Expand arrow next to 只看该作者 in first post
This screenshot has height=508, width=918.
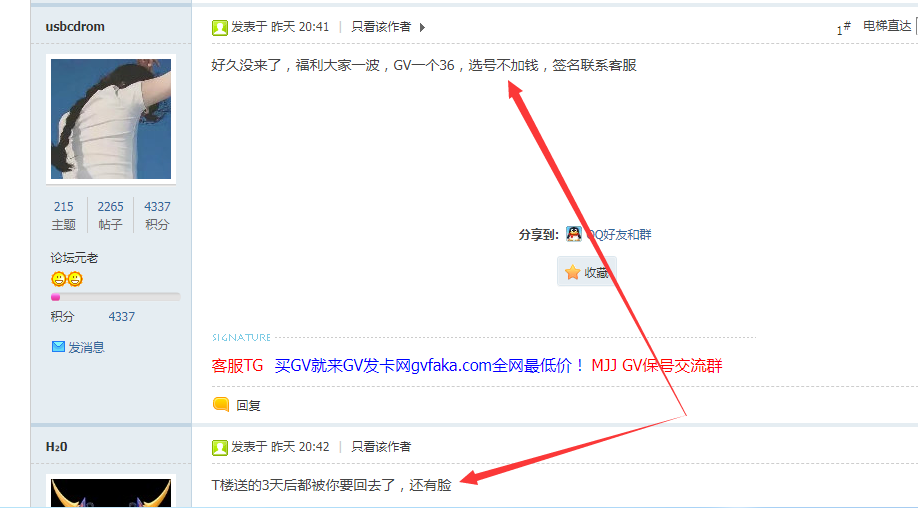(x=422, y=28)
